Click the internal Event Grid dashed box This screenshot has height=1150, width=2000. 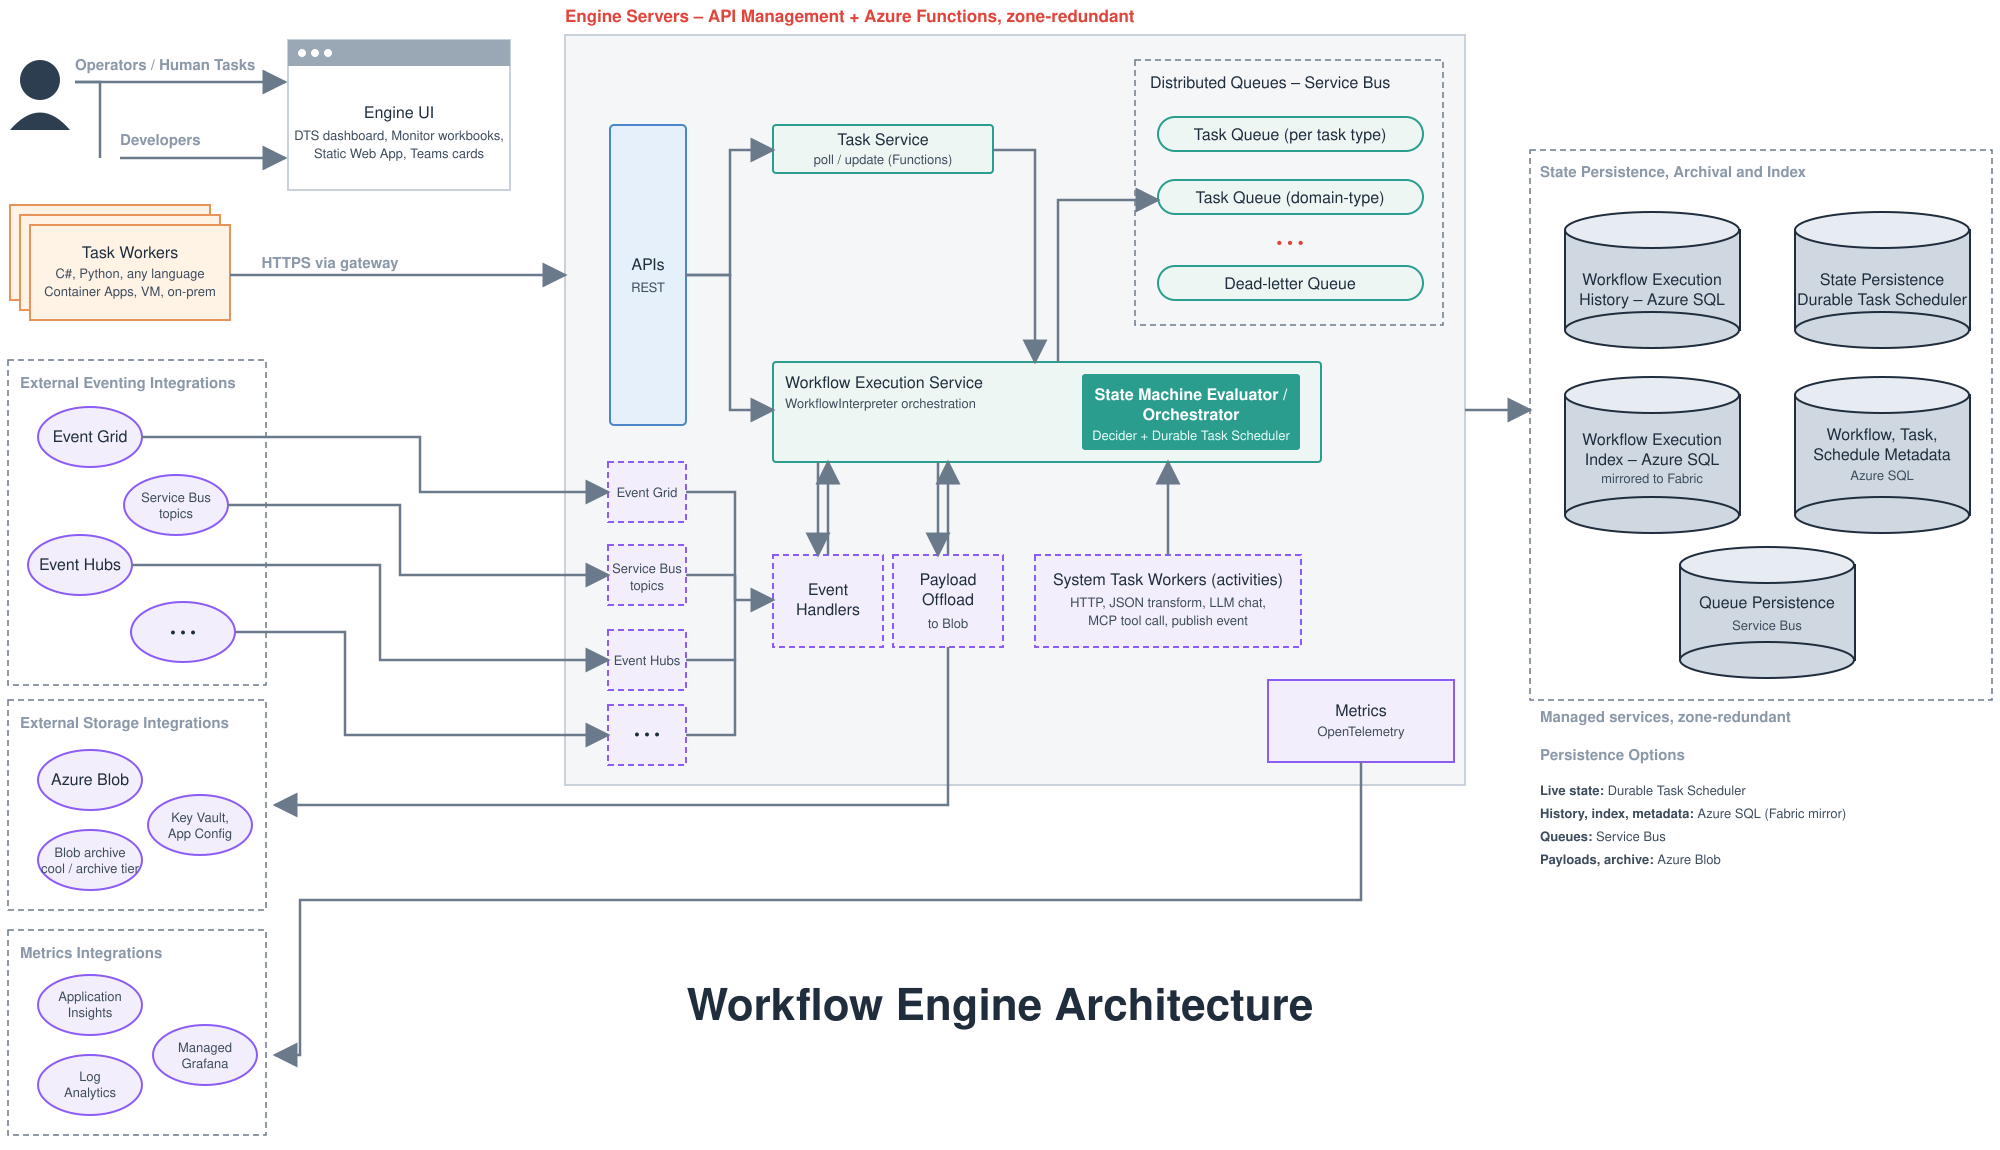(x=647, y=492)
